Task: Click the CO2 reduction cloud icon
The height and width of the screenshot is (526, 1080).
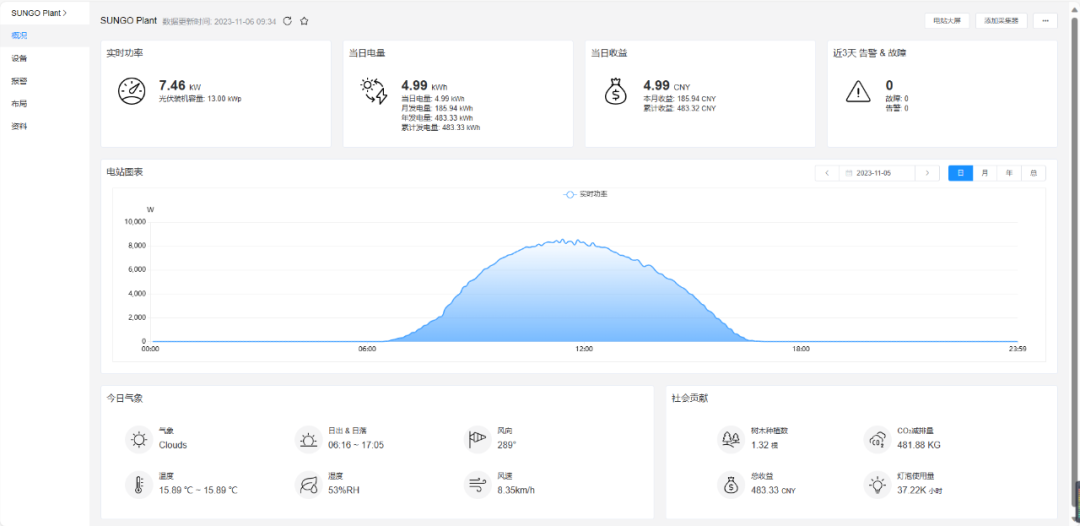Action: 878,439
